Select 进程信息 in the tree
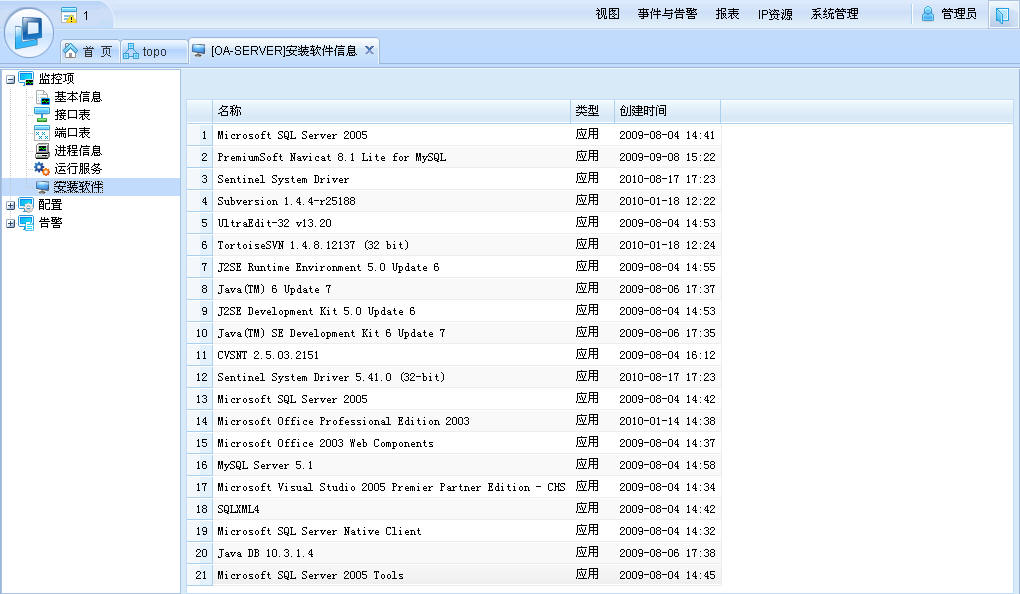This screenshot has height=594, width=1020. [78, 151]
